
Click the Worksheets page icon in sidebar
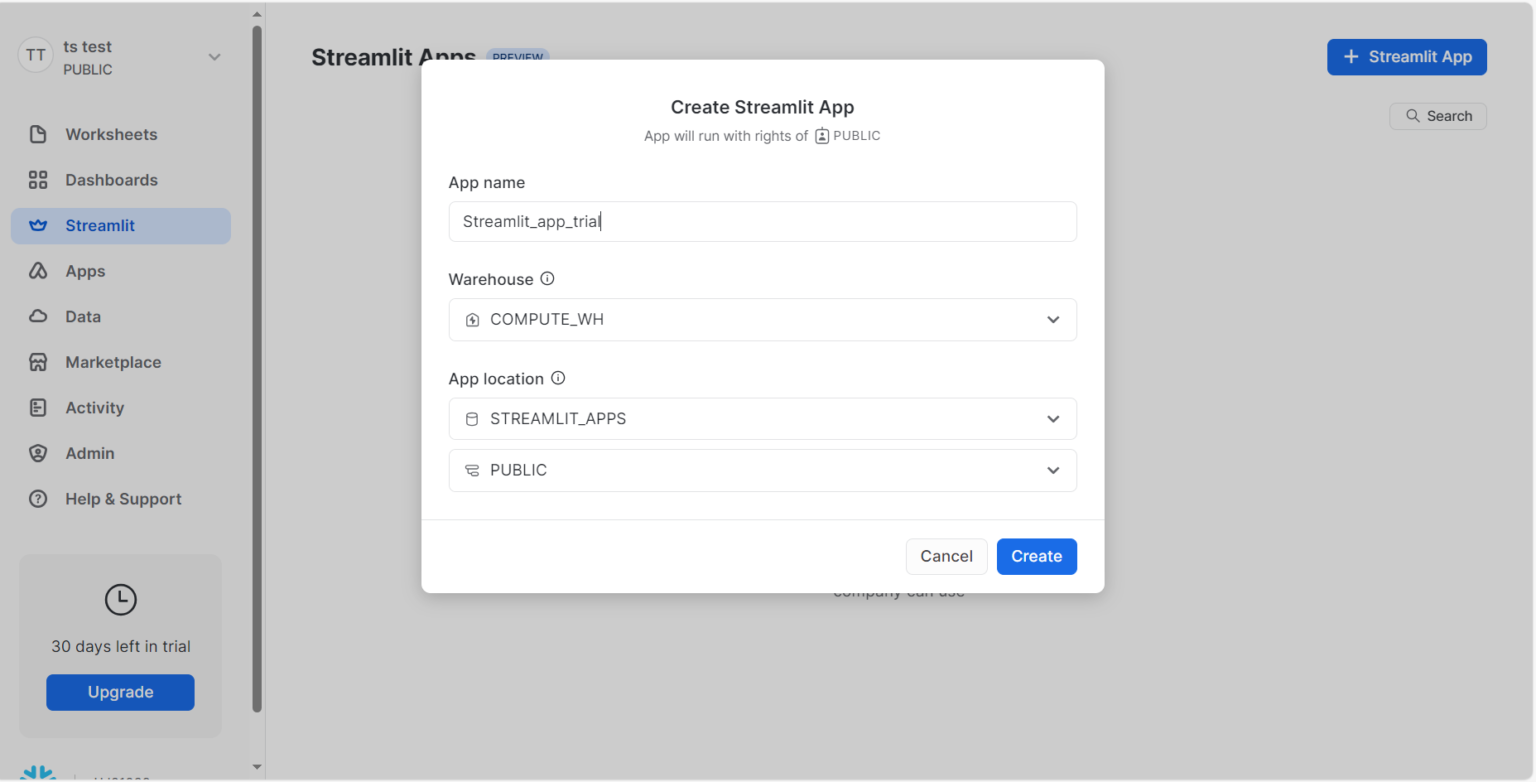[x=38, y=134]
